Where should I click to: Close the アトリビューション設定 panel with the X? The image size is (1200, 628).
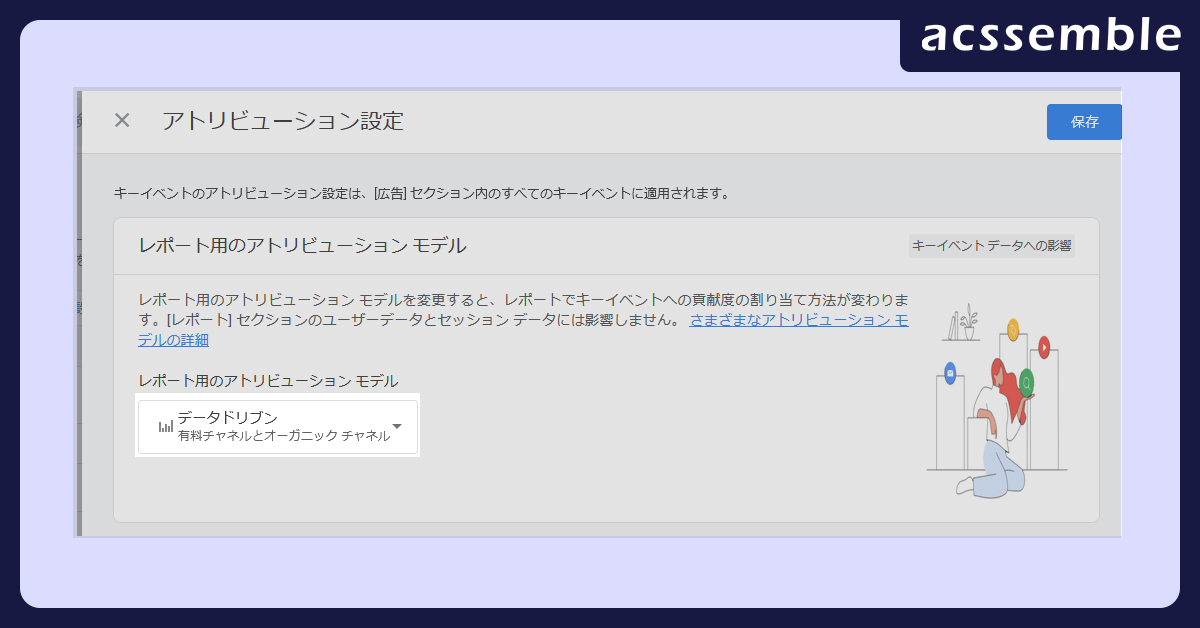tap(122, 121)
